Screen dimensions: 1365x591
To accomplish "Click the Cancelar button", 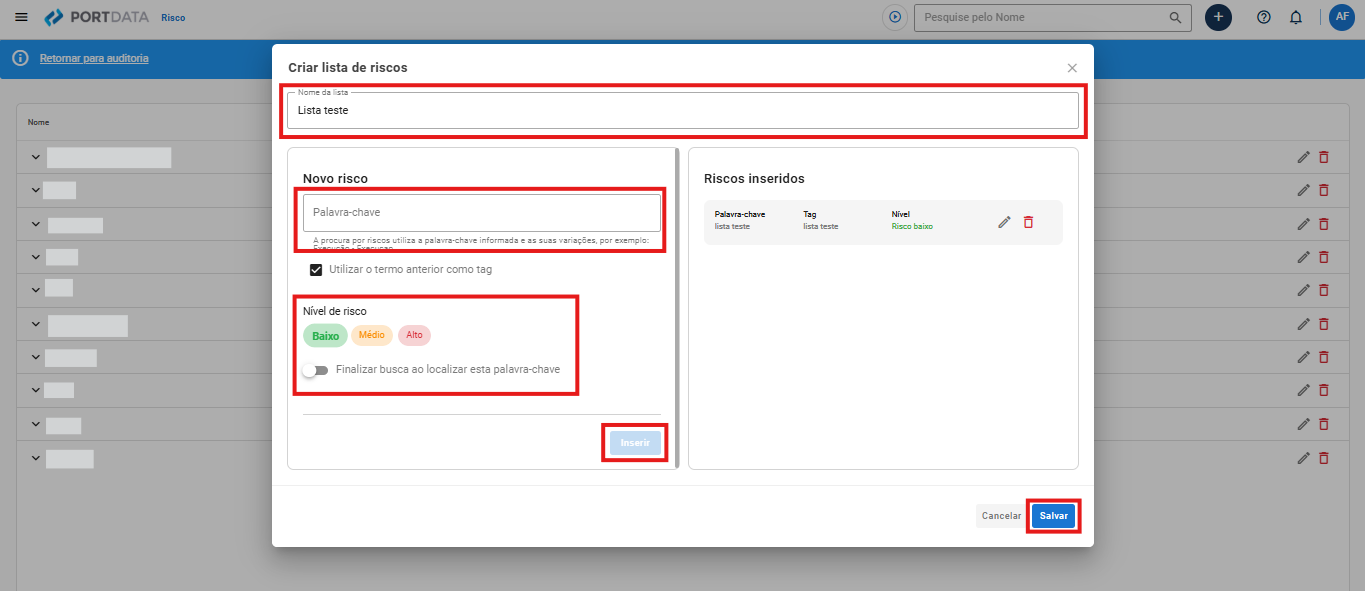I will click(1001, 516).
